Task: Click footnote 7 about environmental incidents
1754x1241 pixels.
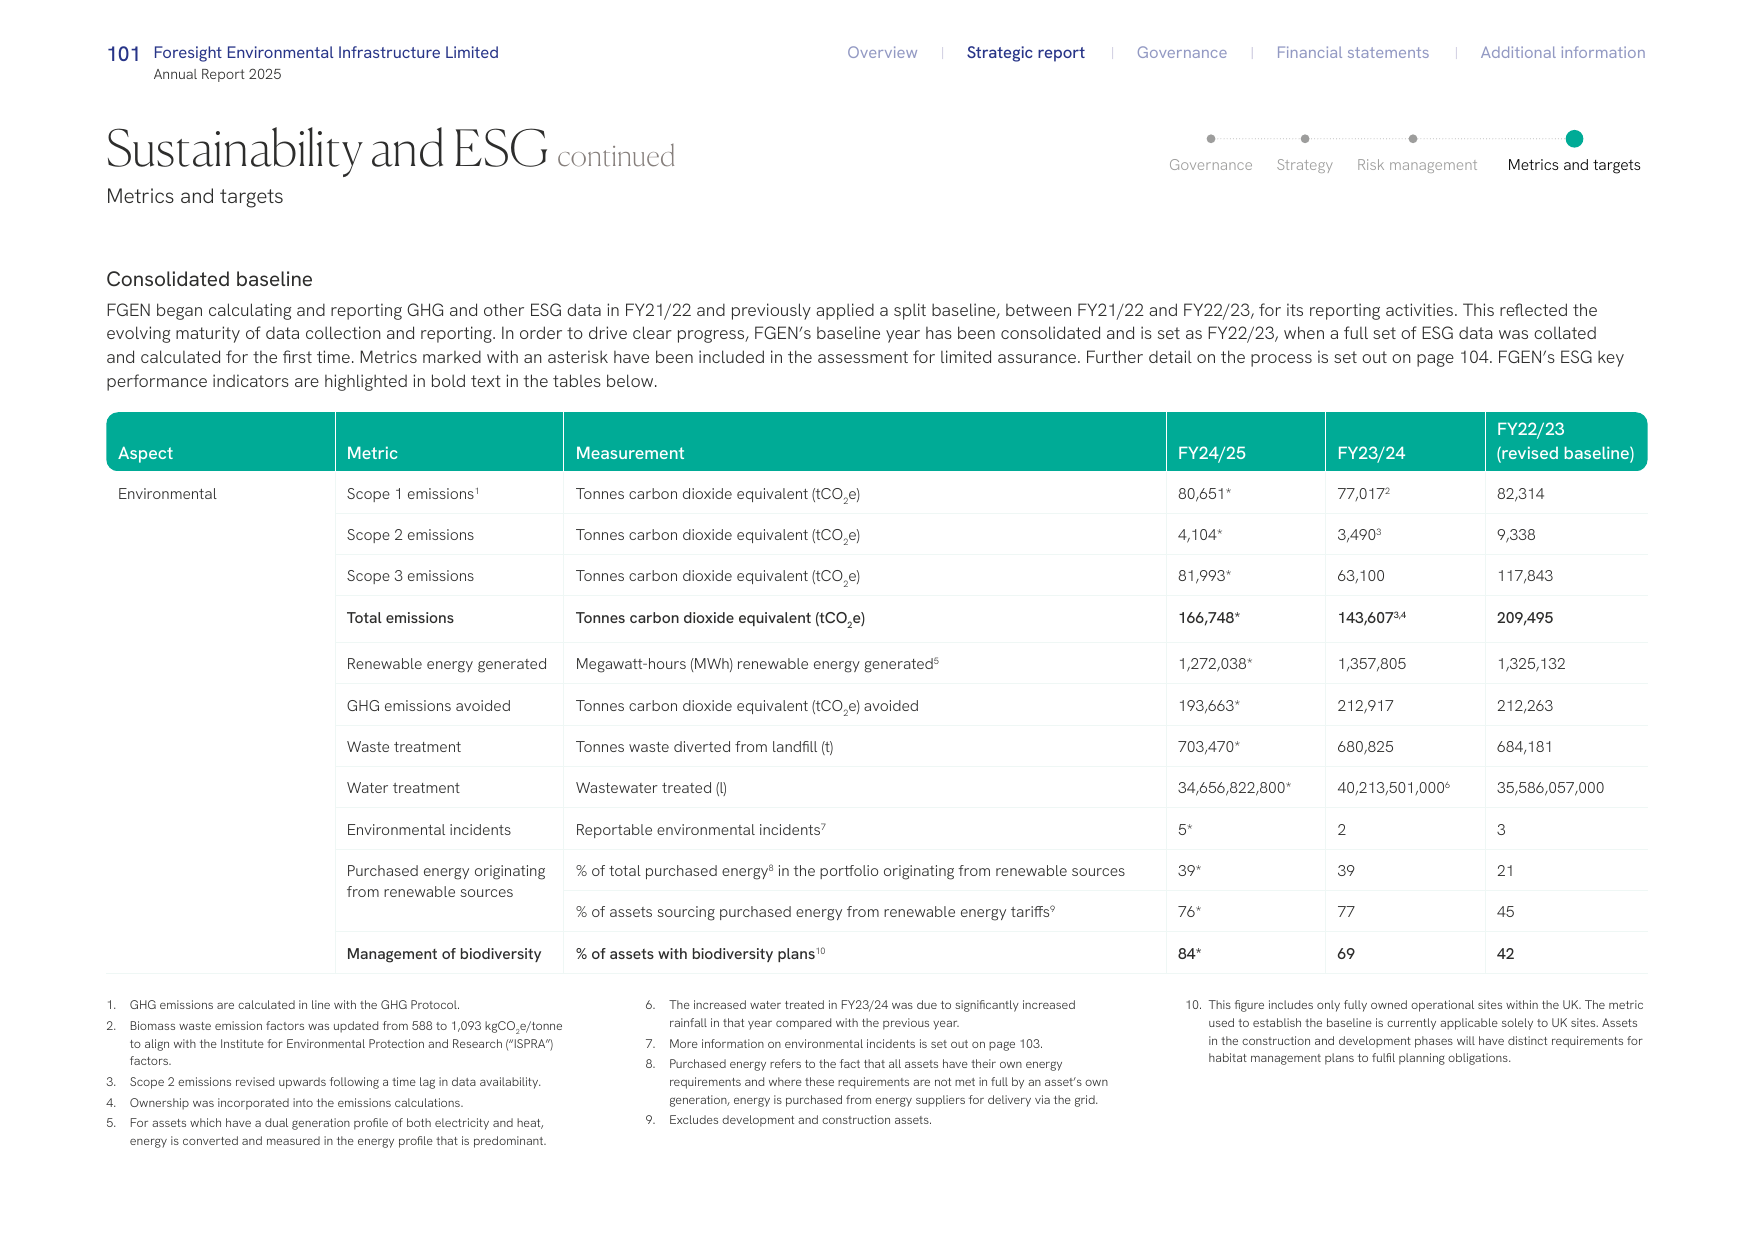Action: (844, 1044)
